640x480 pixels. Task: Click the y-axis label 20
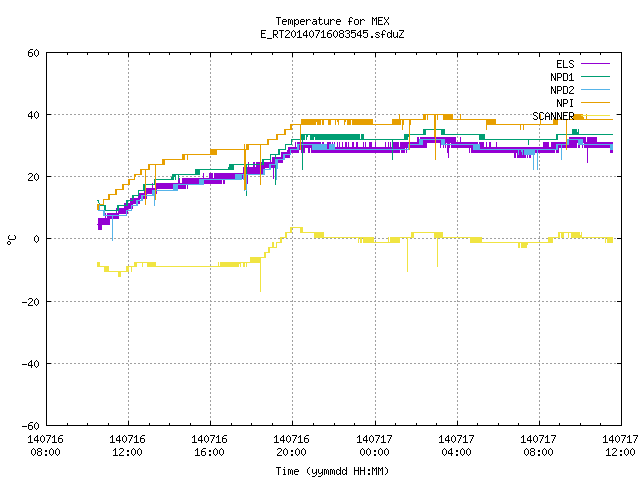pyautogui.click(x=33, y=177)
